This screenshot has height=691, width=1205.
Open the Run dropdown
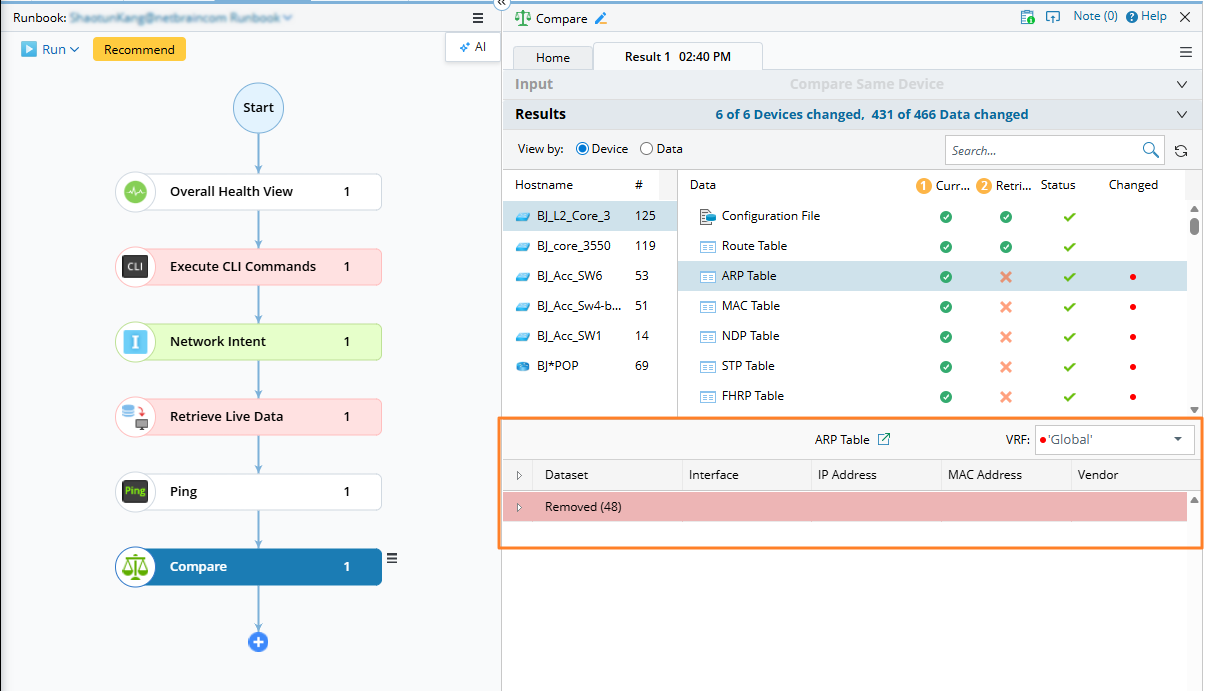click(x=50, y=49)
